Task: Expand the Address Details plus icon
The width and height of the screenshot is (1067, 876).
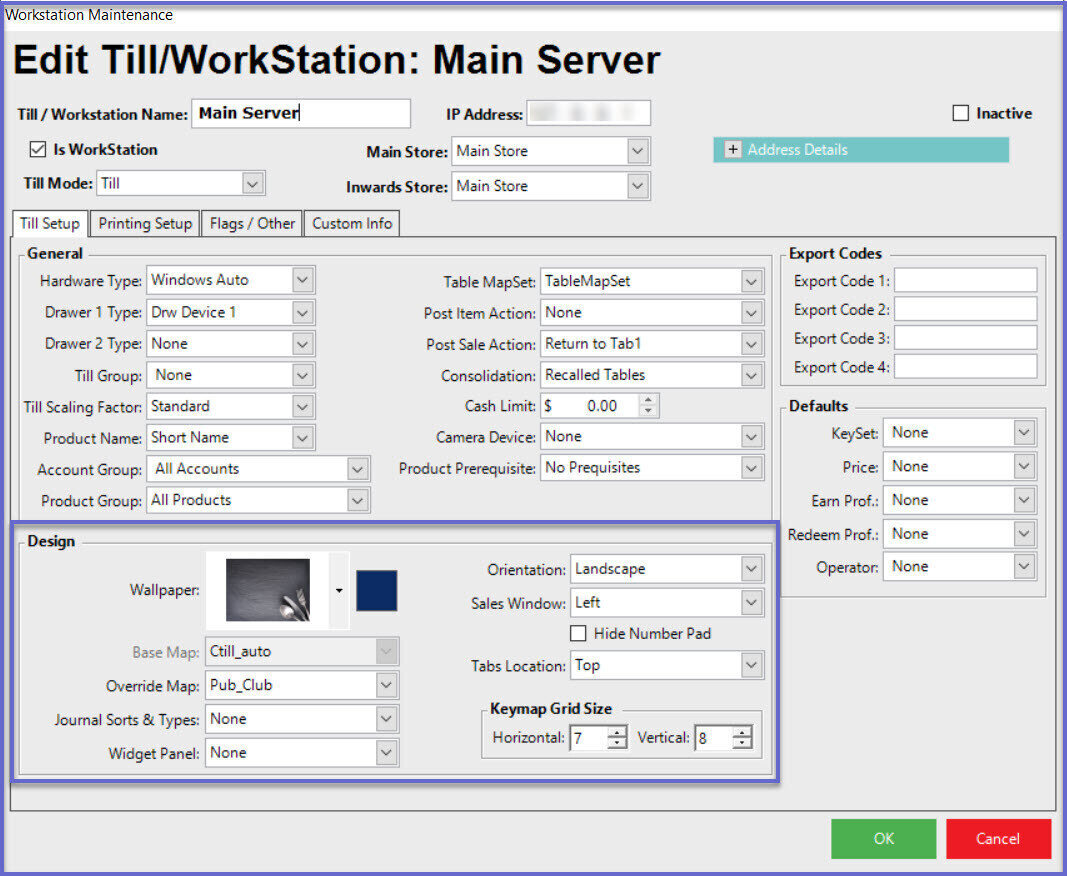Action: pos(732,150)
